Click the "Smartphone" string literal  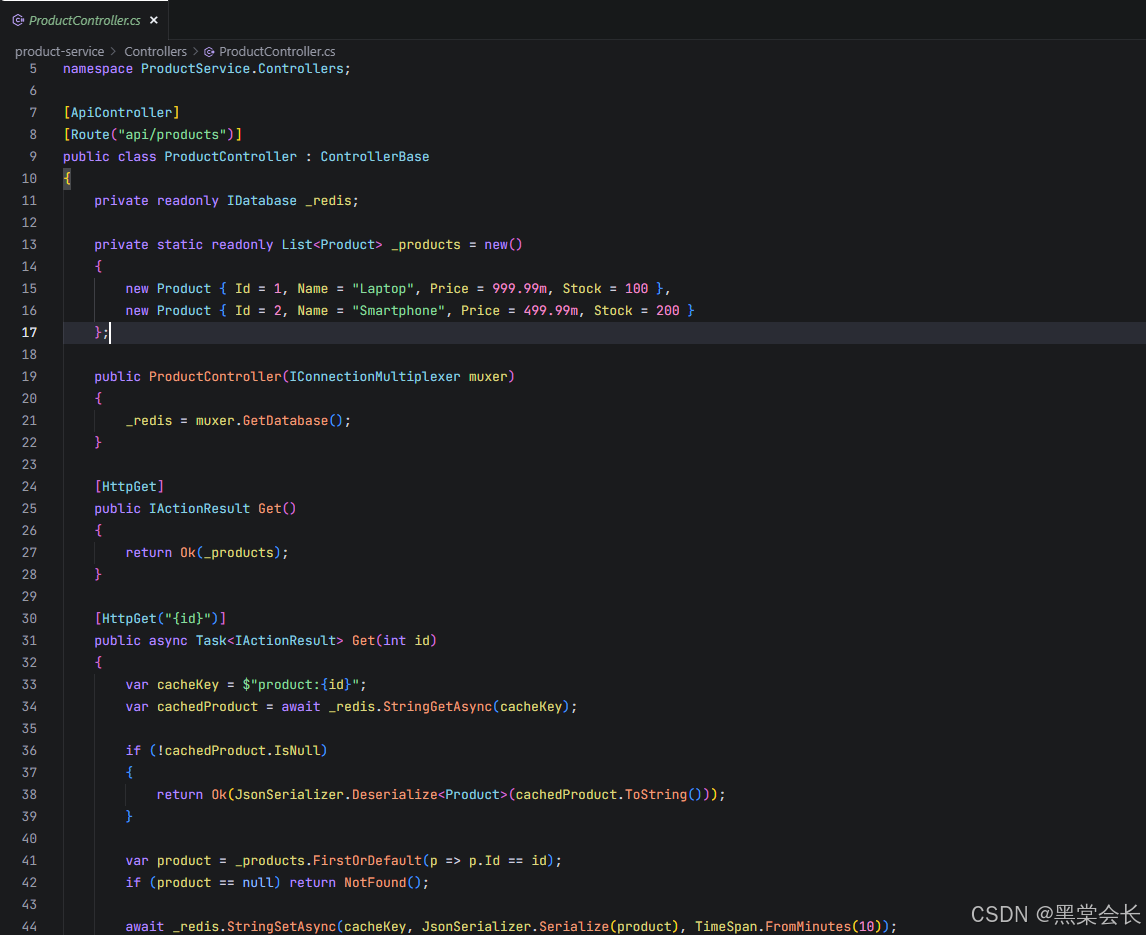pos(398,311)
